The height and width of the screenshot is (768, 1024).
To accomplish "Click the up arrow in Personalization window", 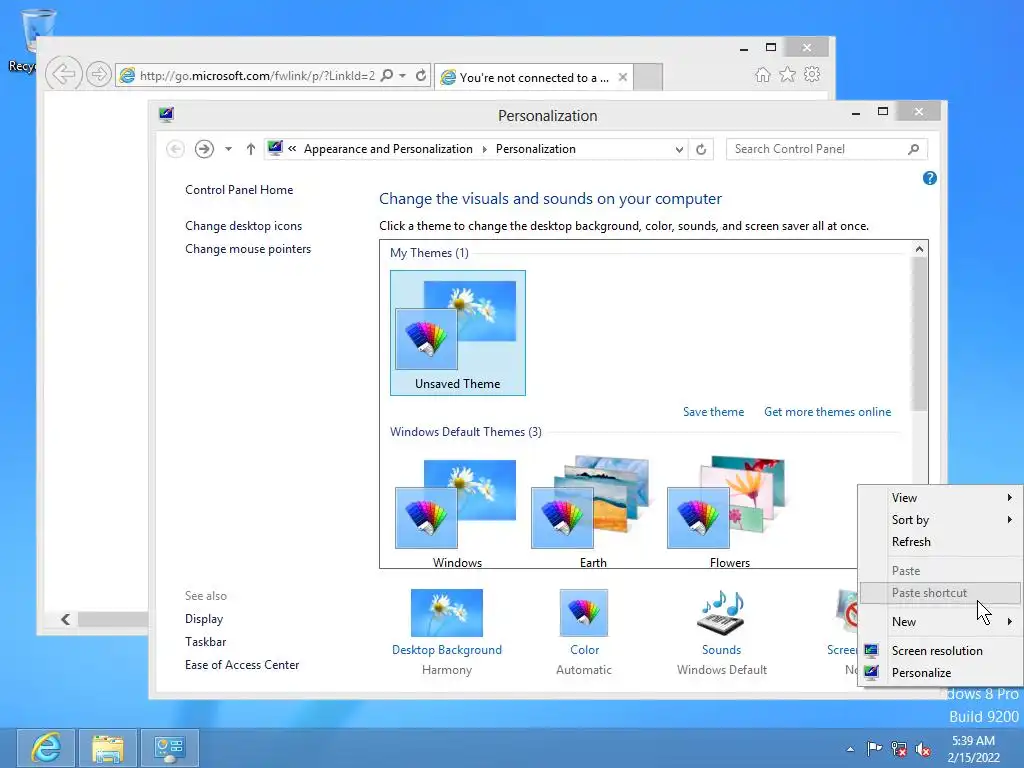I will coord(251,149).
